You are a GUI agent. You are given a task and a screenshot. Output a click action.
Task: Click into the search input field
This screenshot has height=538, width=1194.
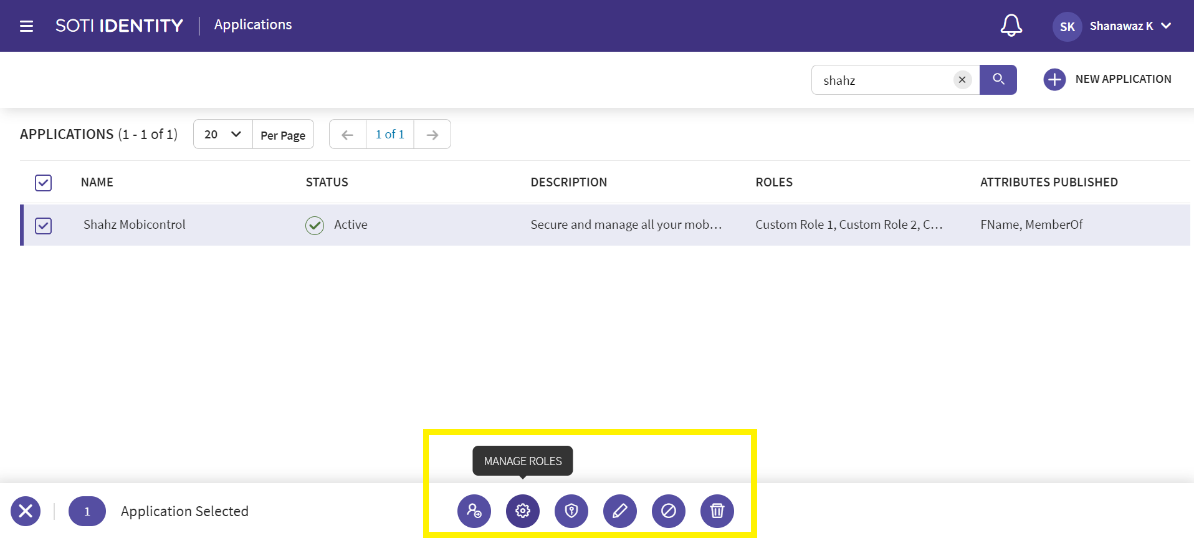pyautogui.click(x=882, y=80)
